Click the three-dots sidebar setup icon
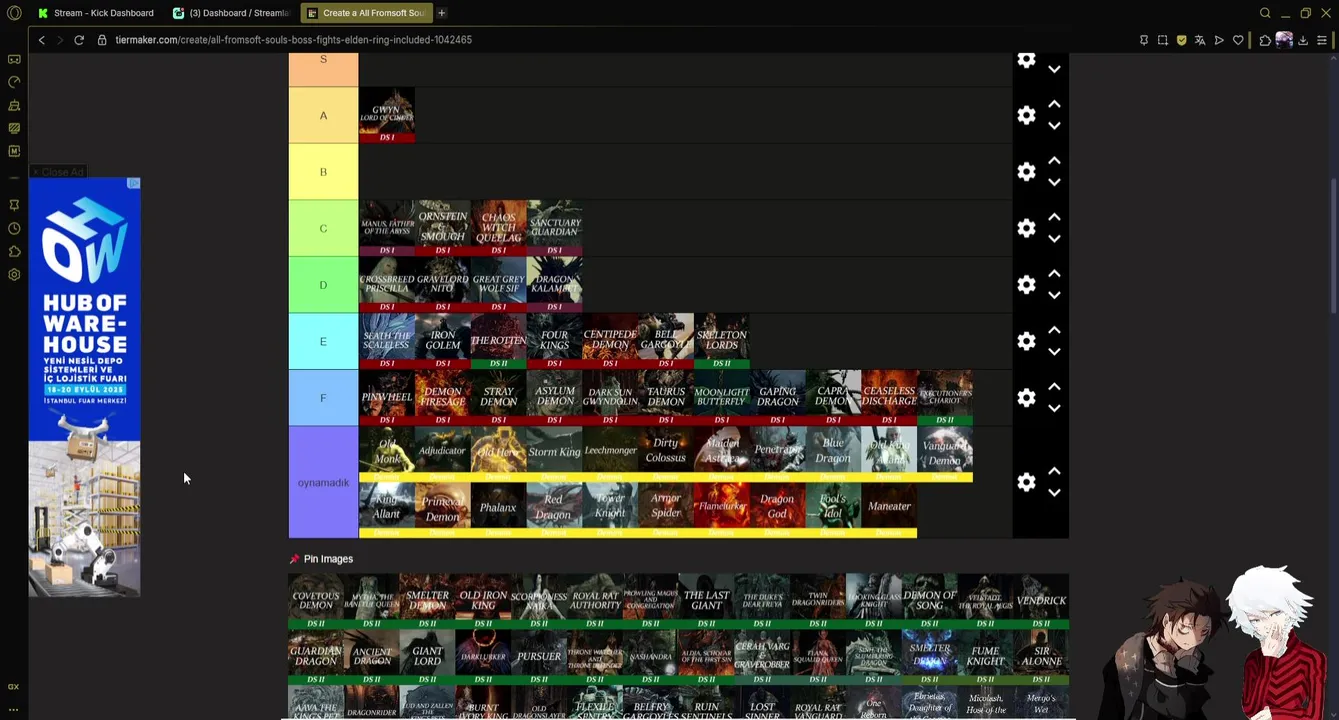Viewport: 1339px width, 720px height. tap(14, 709)
